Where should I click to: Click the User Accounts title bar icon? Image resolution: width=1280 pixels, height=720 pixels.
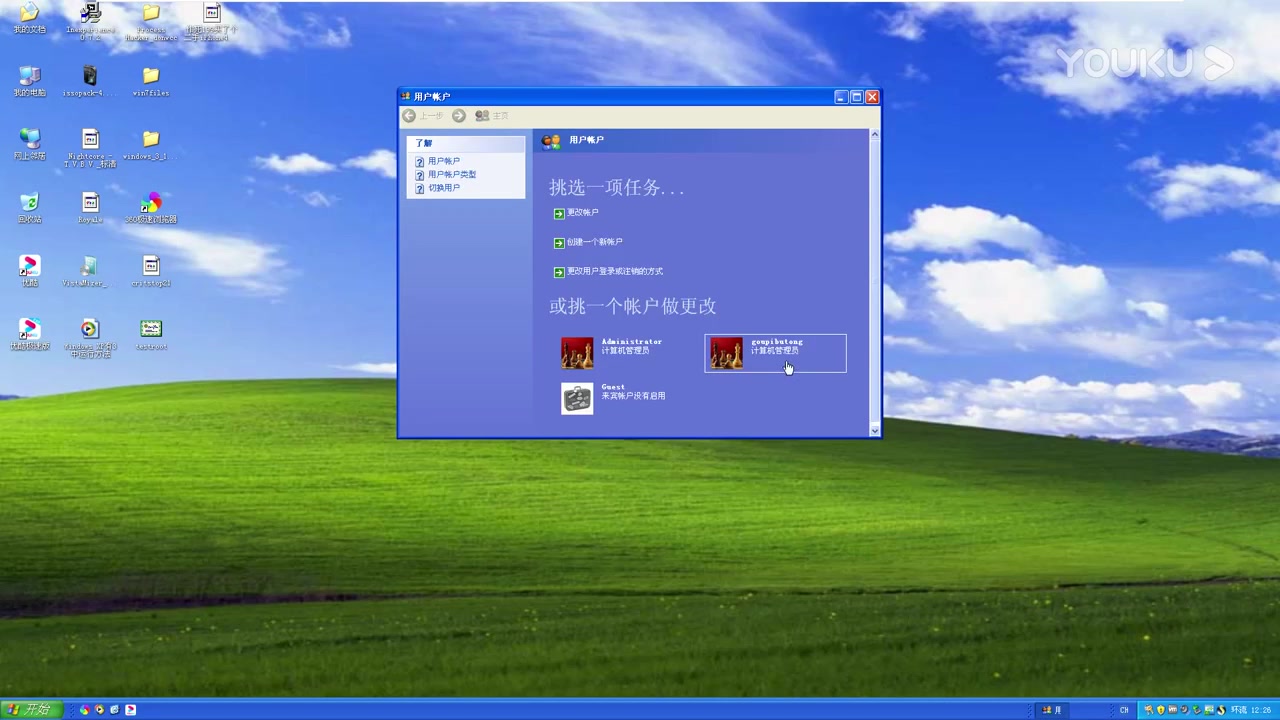pos(406,96)
